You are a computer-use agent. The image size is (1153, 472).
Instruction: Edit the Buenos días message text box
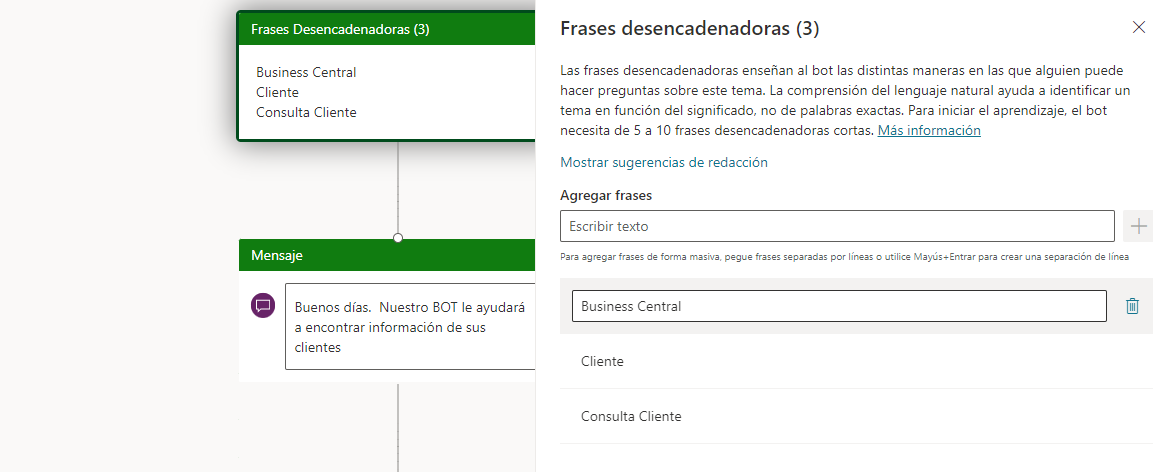[410, 326]
